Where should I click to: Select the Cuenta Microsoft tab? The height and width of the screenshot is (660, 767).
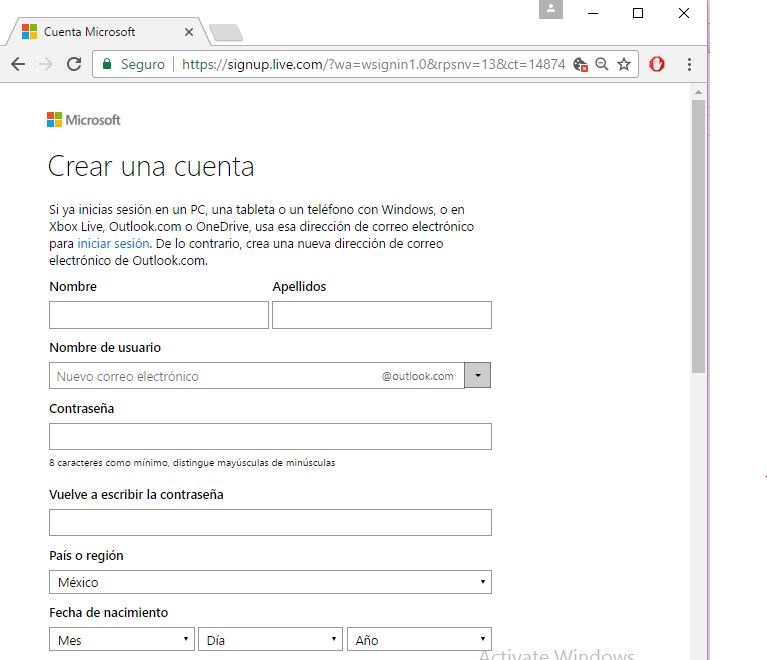(x=95, y=32)
